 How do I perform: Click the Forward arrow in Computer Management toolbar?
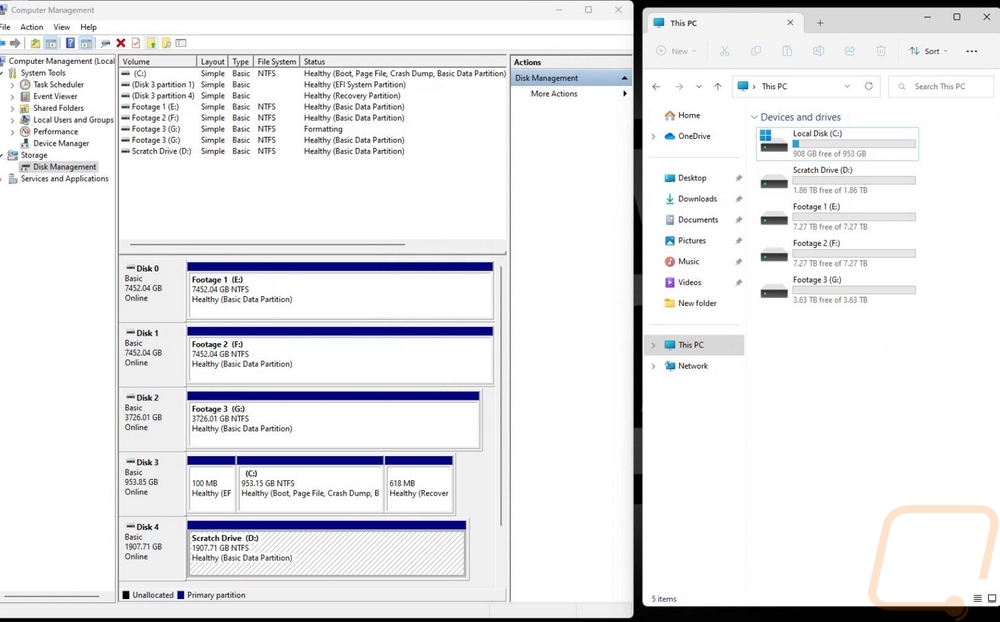[15, 43]
